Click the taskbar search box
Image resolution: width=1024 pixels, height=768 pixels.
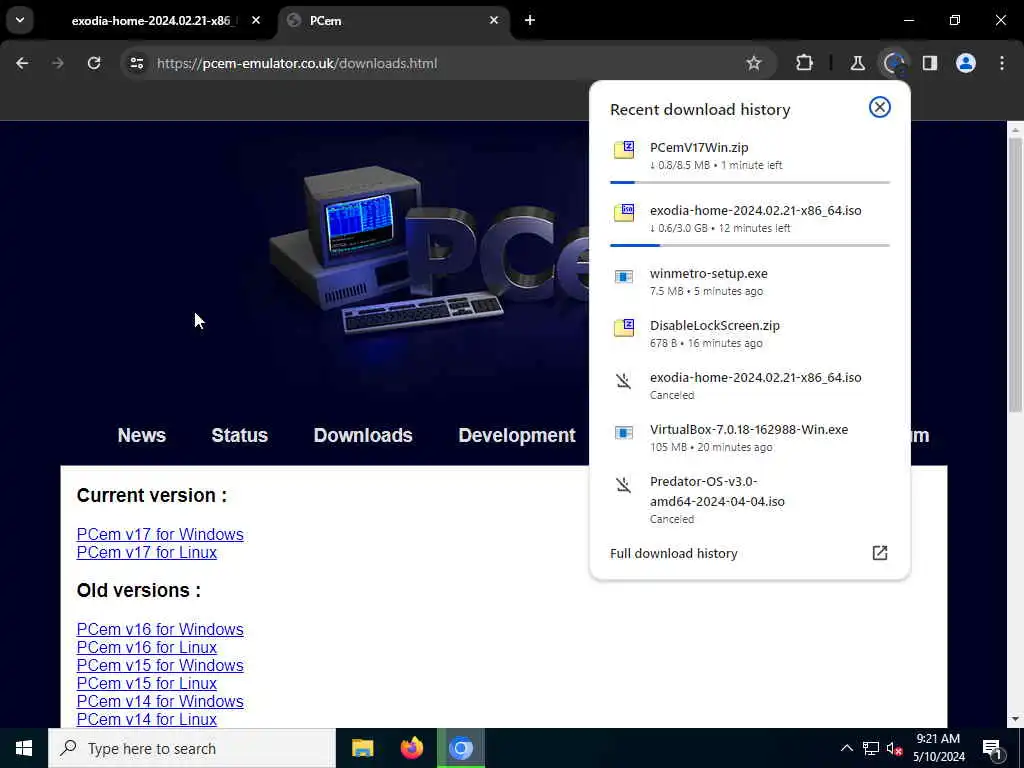tap(192, 748)
